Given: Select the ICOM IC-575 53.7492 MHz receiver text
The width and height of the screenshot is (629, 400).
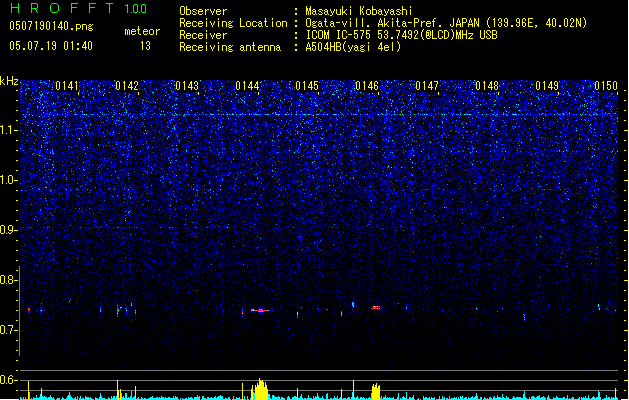Looking at the screenshot, I should click(x=402, y=35).
